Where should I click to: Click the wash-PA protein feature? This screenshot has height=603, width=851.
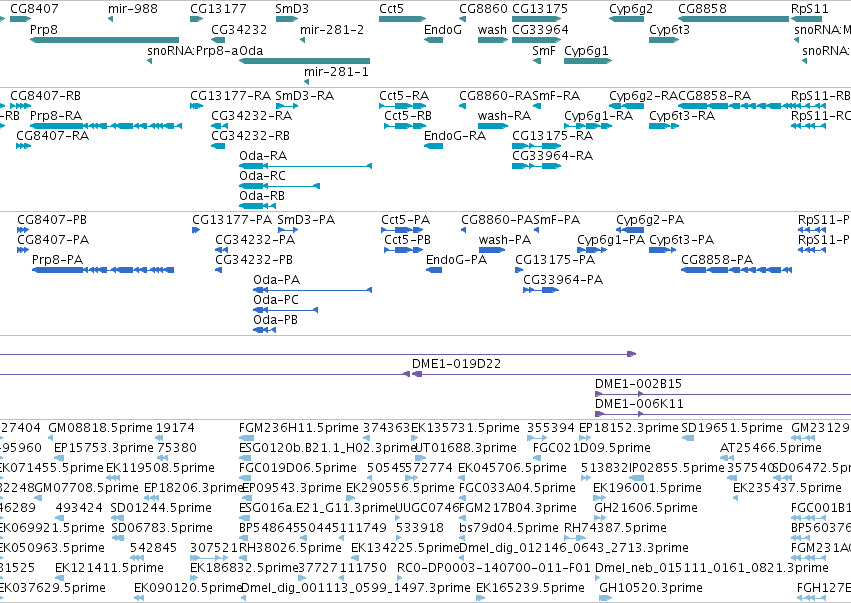492,250
